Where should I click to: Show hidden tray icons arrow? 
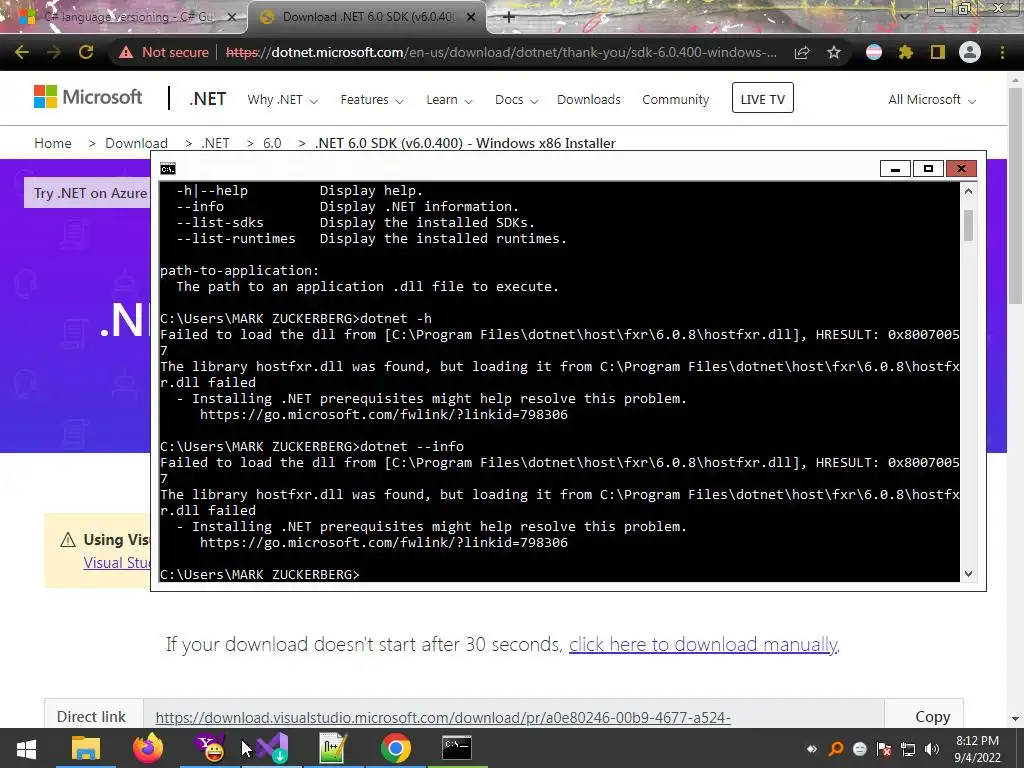point(812,749)
